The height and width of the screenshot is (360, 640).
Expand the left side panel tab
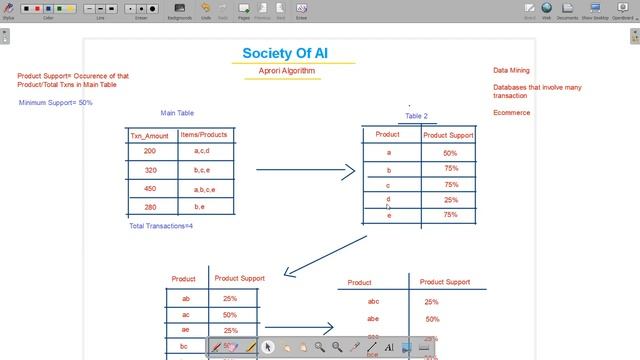click(x=5, y=36)
